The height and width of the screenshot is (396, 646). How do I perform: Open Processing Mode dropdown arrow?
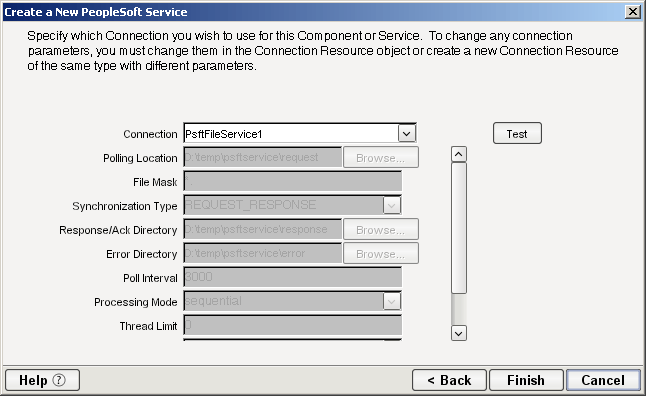coord(391,302)
